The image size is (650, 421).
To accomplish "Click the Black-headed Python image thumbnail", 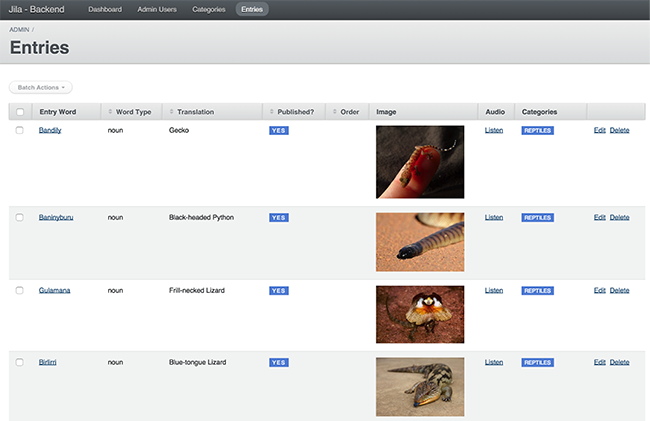I will 420,242.
